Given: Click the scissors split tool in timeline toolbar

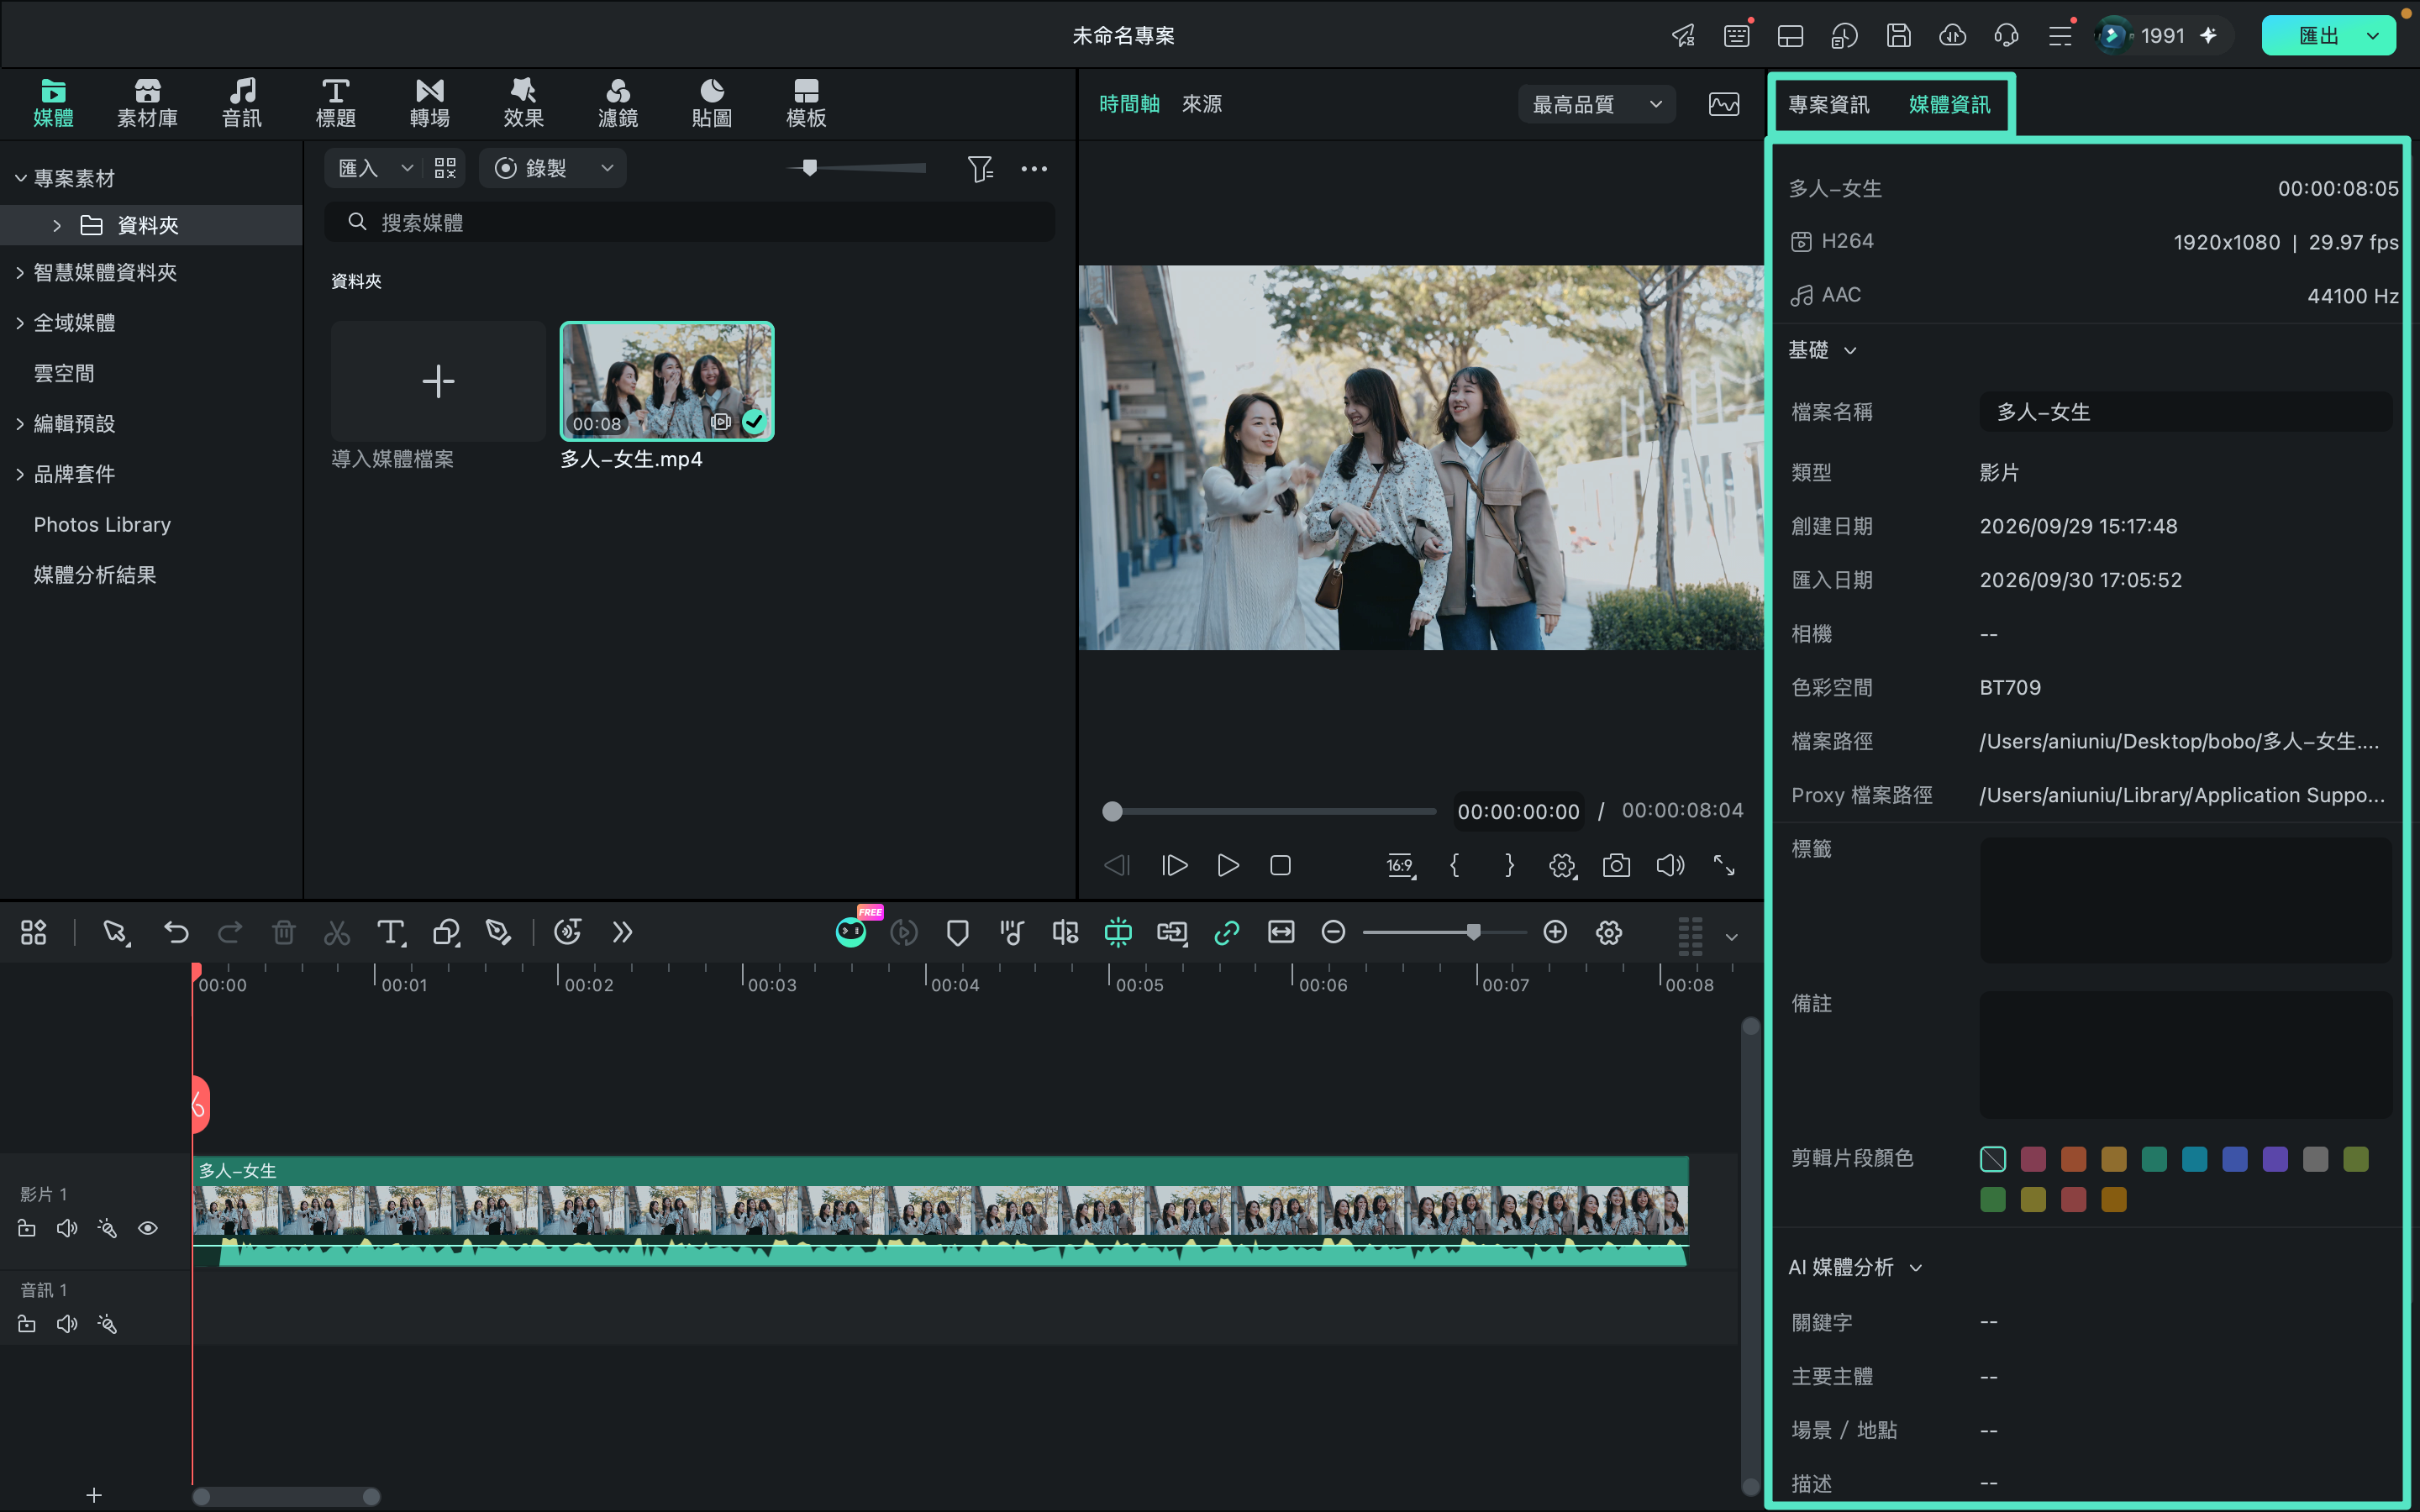Looking at the screenshot, I should click(337, 933).
